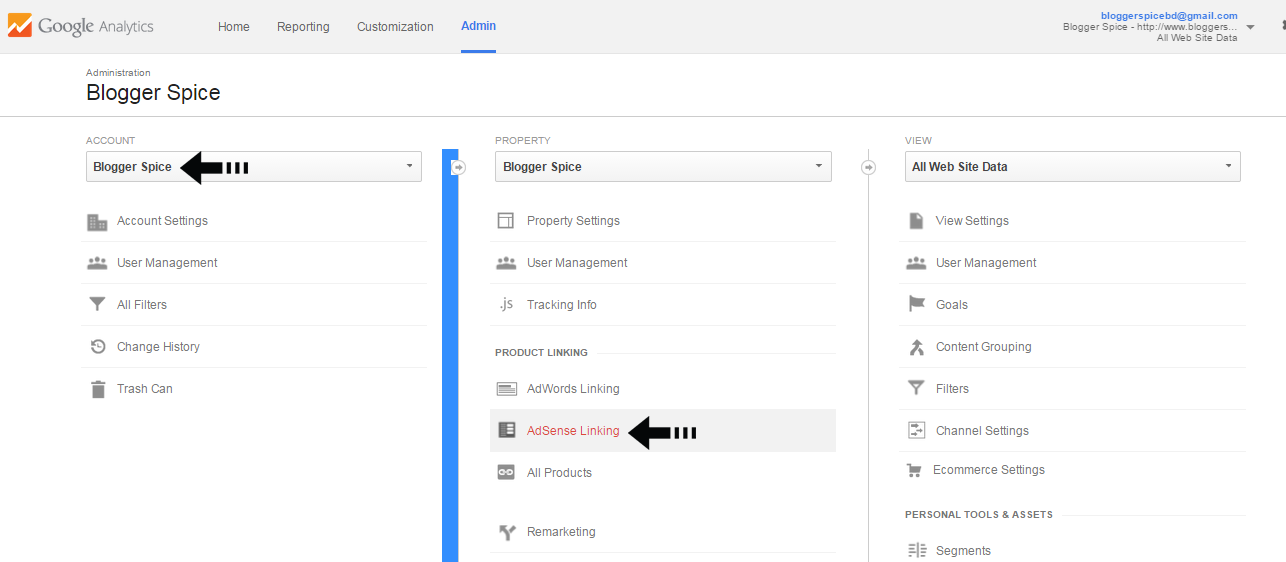The width and height of the screenshot is (1286, 562).
Task: Click the All Filters funnel icon
Action: point(97,305)
